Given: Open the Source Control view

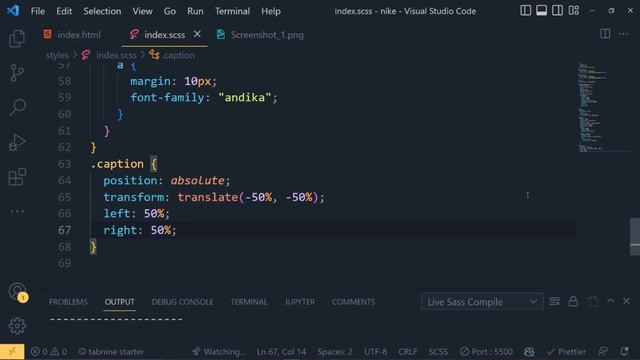Looking at the screenshot, I should point(17,73).
